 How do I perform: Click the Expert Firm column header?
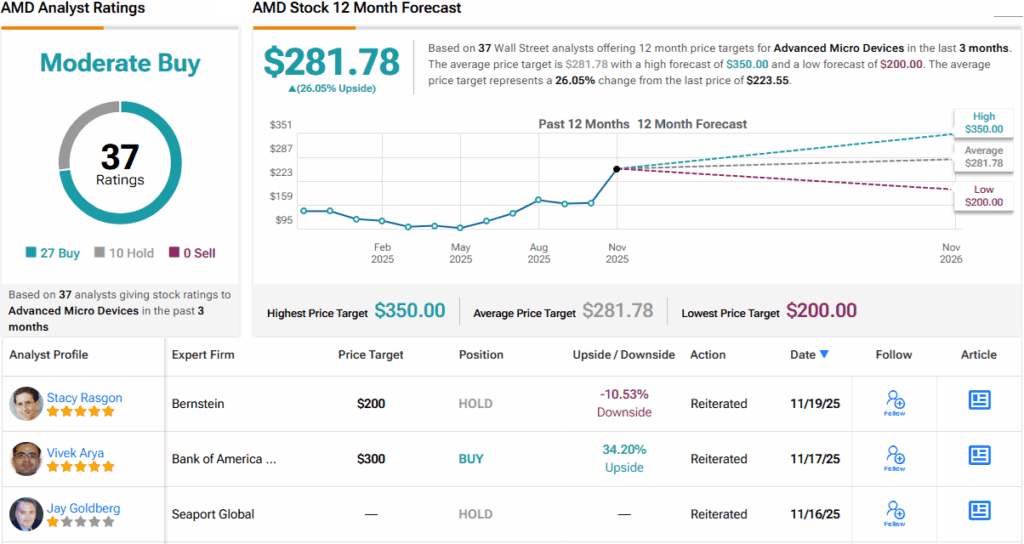click(202, 355)
